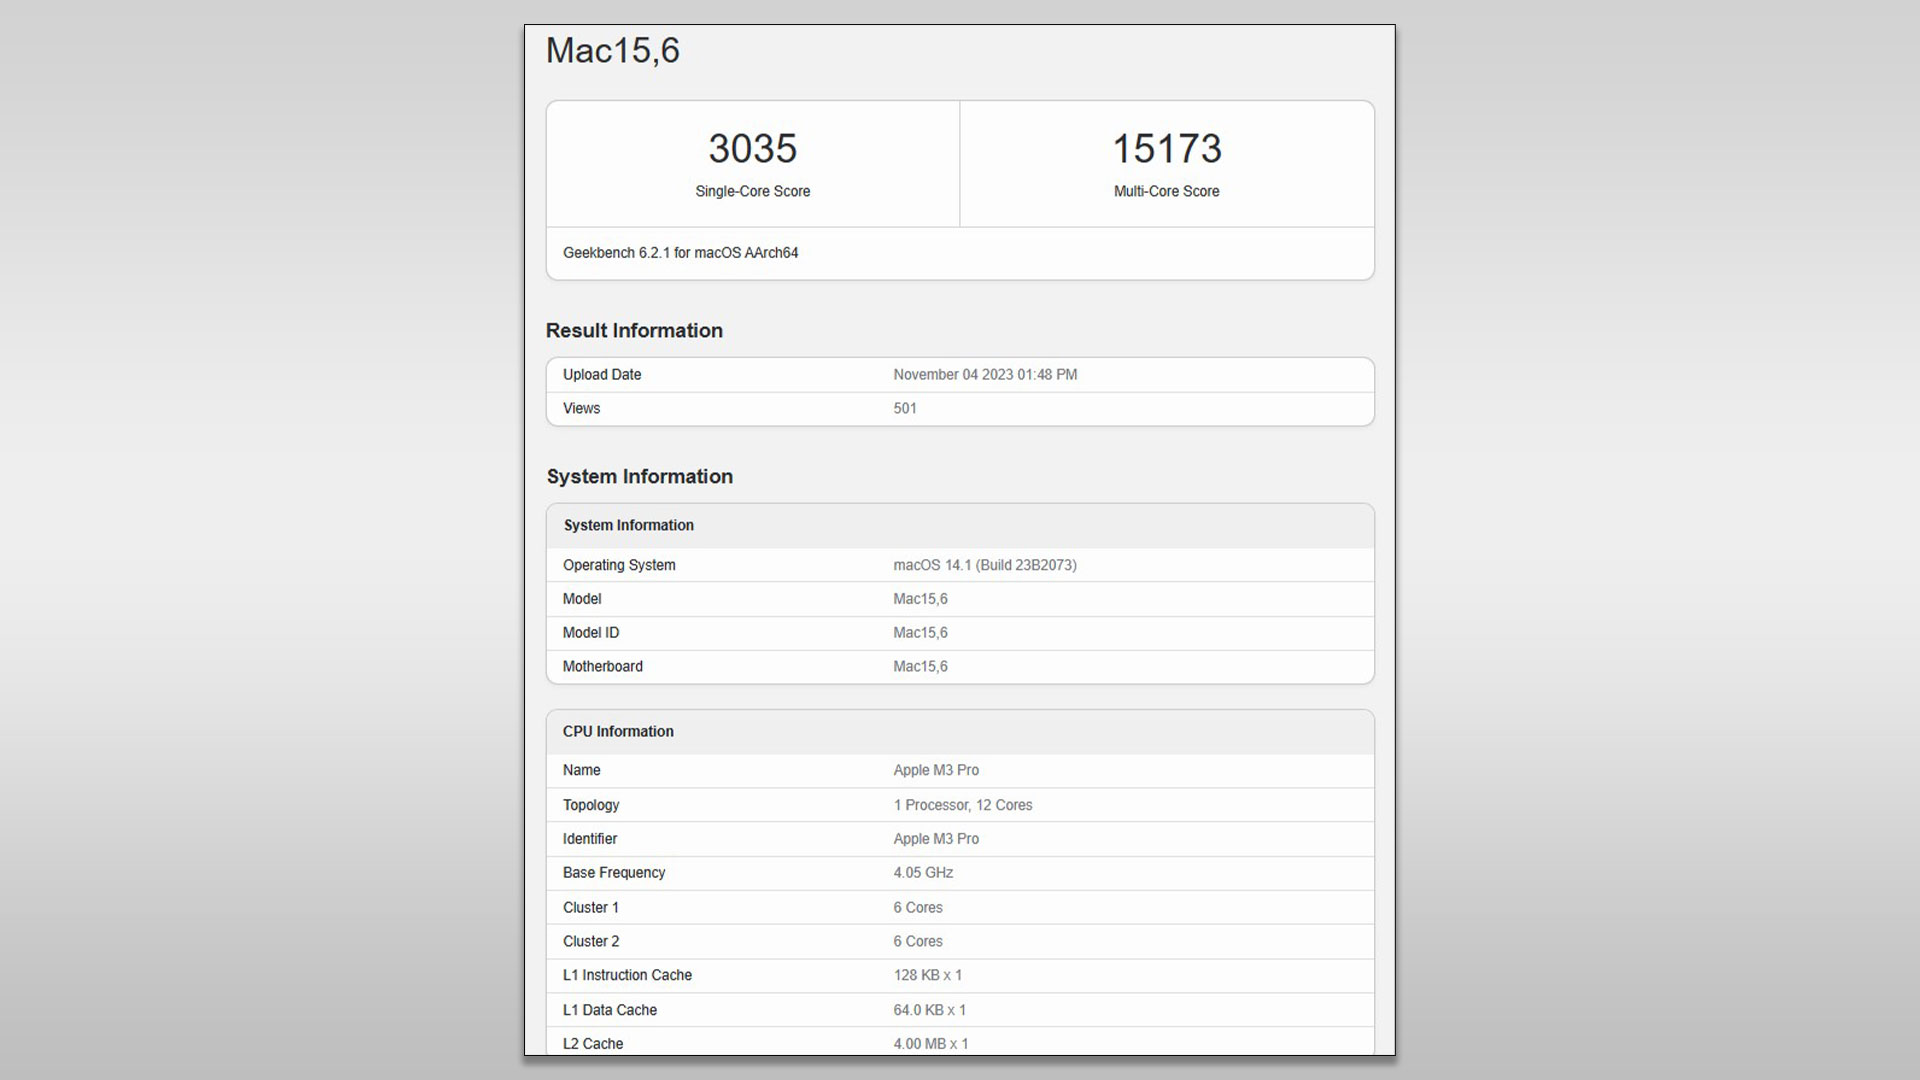Select 1 Processor, 12 Cores value
This screenshot has height=1080, width=1920.
[963, 805]
